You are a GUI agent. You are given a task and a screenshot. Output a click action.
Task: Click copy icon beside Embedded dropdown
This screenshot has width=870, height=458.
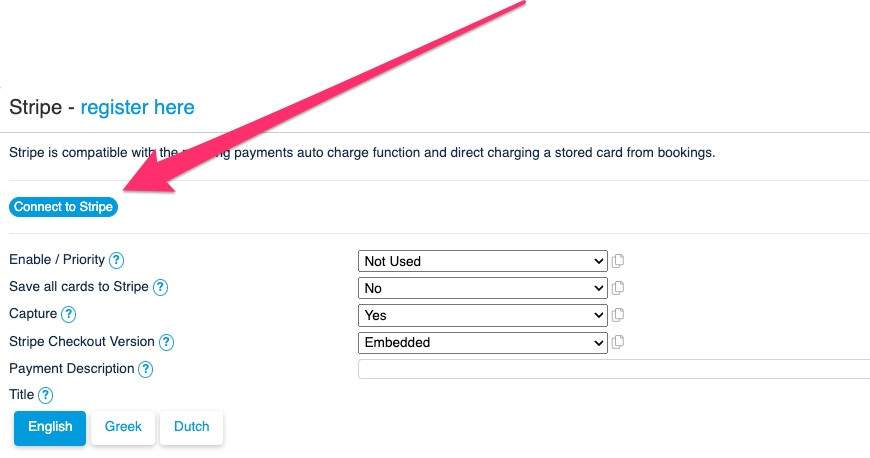coord(618,342)
